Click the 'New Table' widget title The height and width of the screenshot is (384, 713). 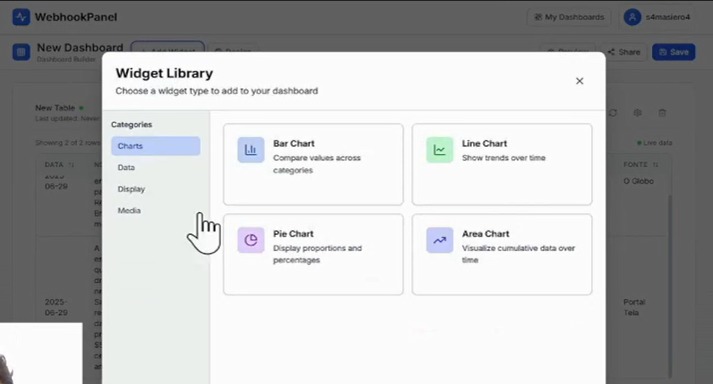click(55, 108)
